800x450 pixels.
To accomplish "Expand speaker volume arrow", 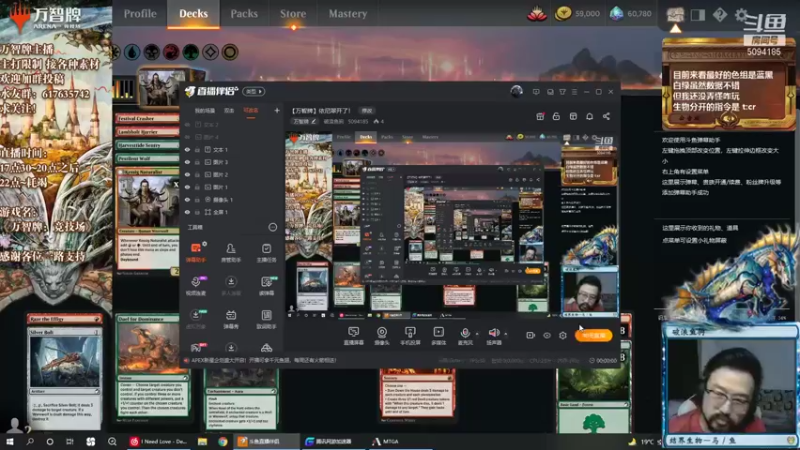I will [506, 334].
